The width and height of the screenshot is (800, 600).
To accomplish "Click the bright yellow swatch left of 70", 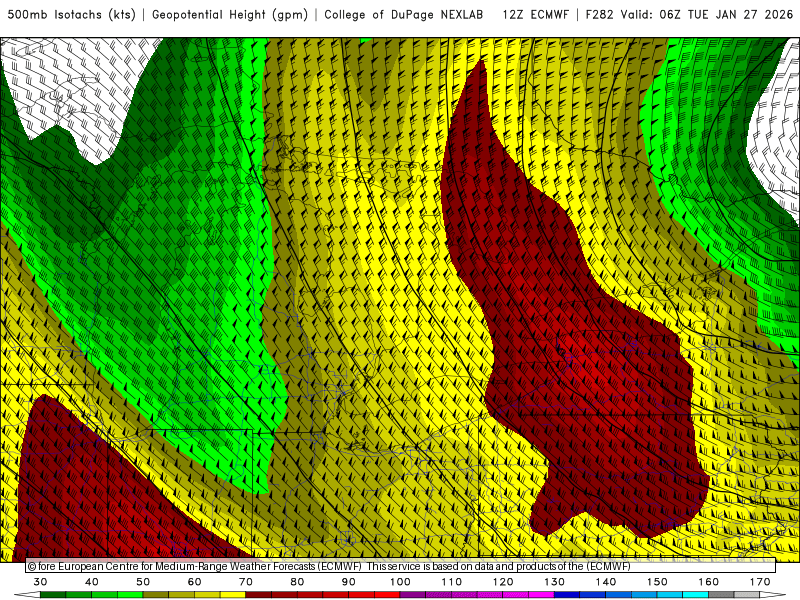I will [233, 595].
